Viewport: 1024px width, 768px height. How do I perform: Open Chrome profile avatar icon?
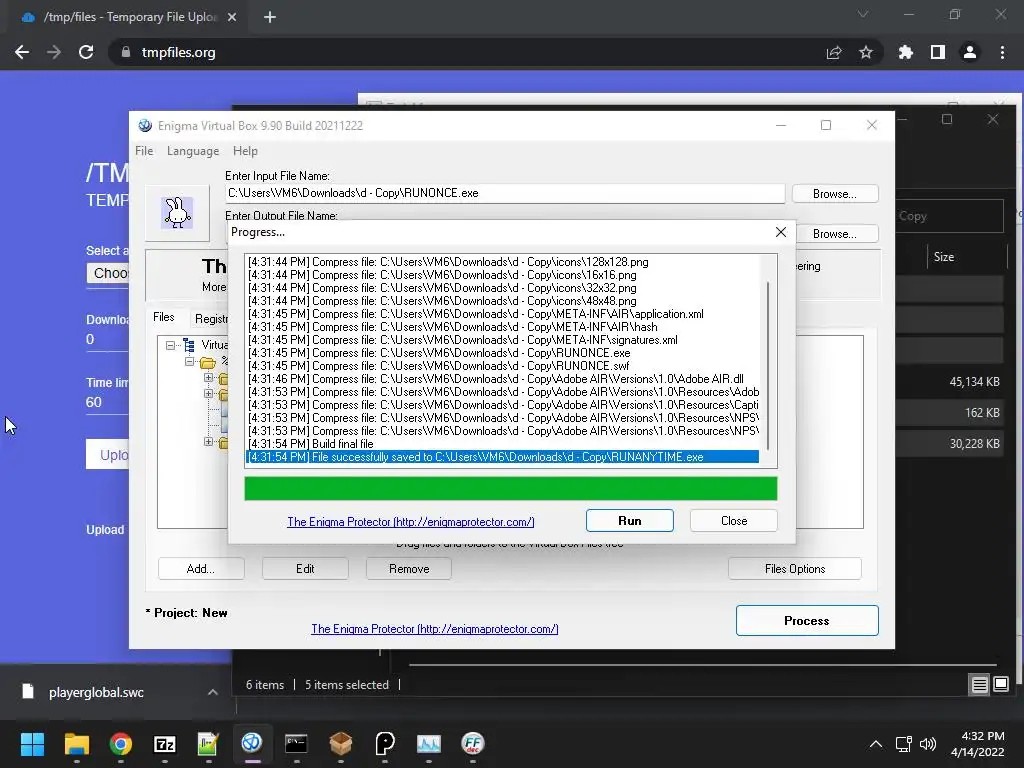point(970,52)
